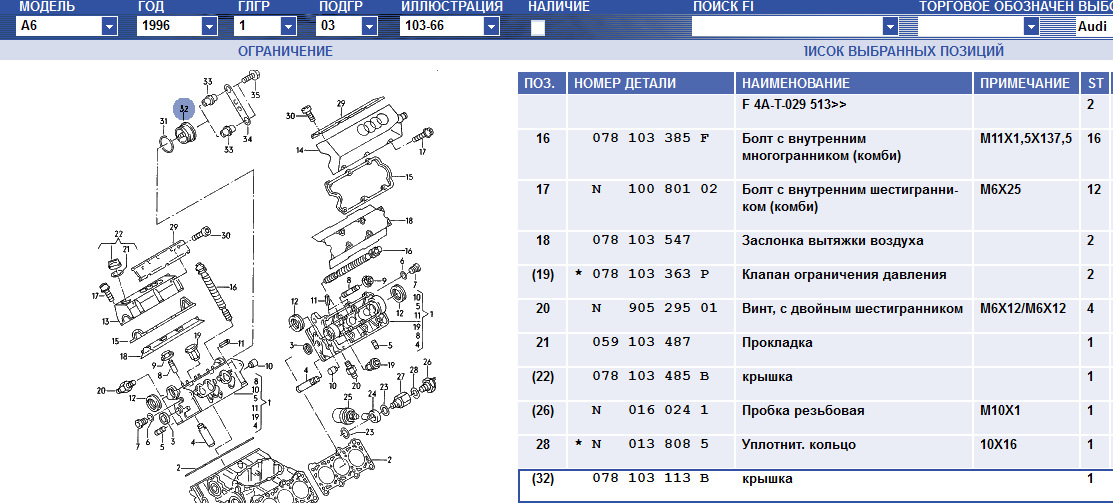Screen dimensions: 1113x503
Task: Click callout 14 on the valve cover
Action: [x=300, y=150]
